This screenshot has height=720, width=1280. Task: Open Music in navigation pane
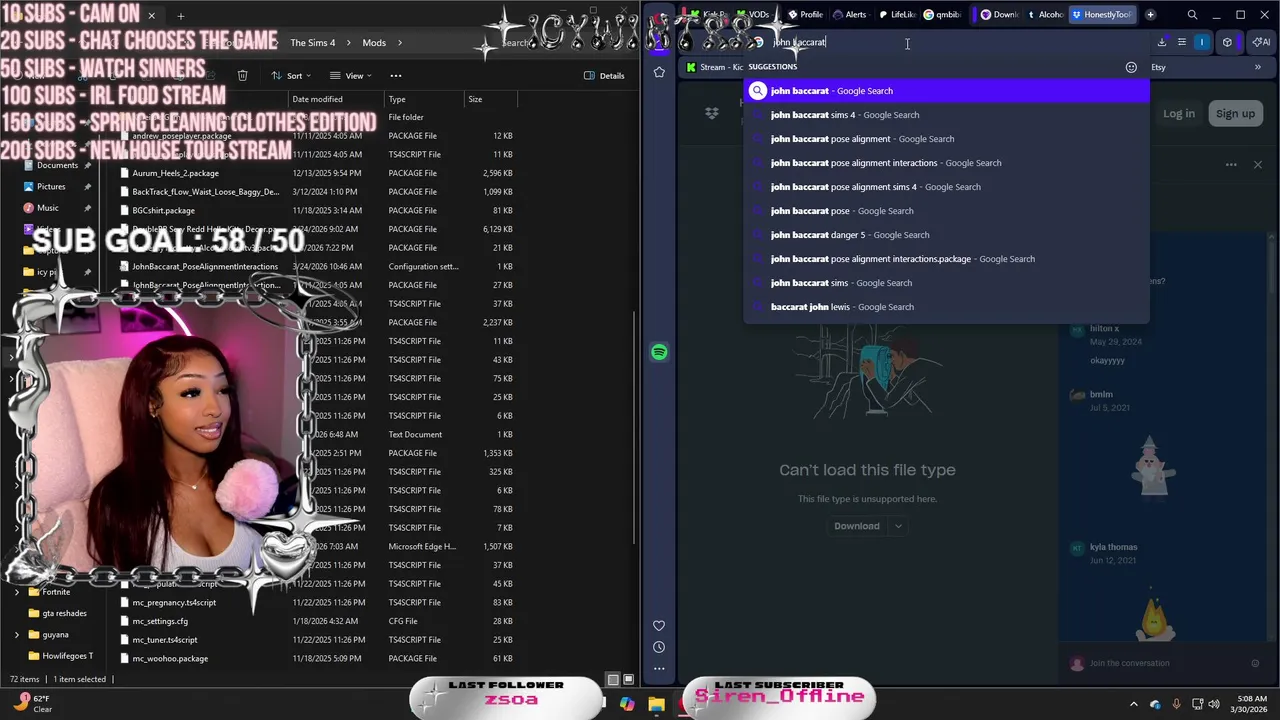[x=47, y=208]
